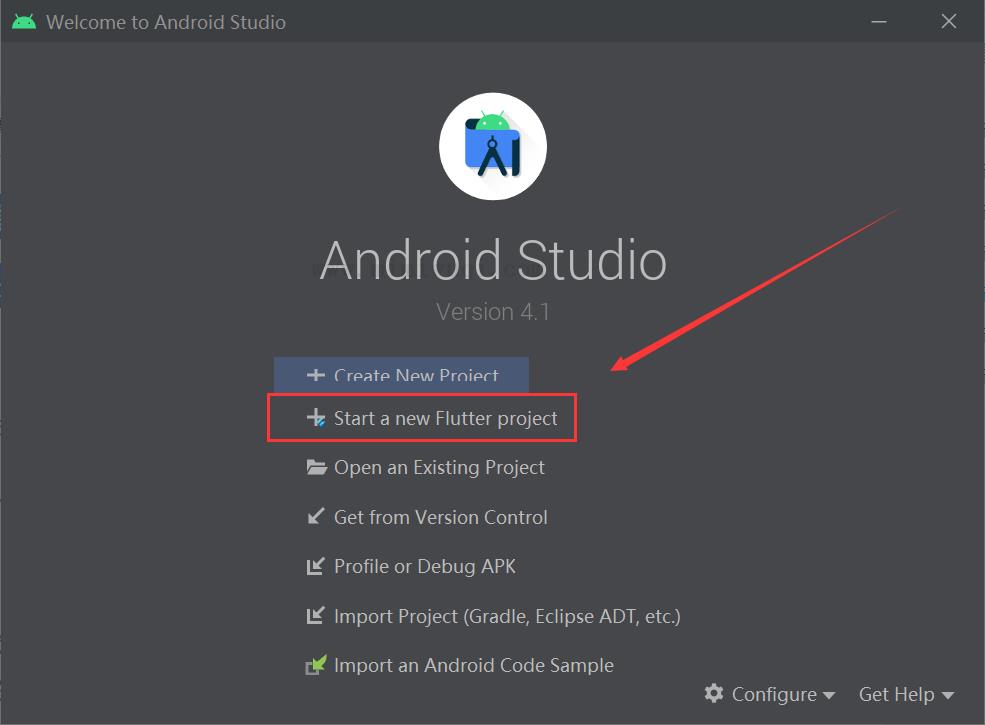This screenshot has height=725, width=985.
Task: Select Get from Version Control
Action: tap(427, 516)
